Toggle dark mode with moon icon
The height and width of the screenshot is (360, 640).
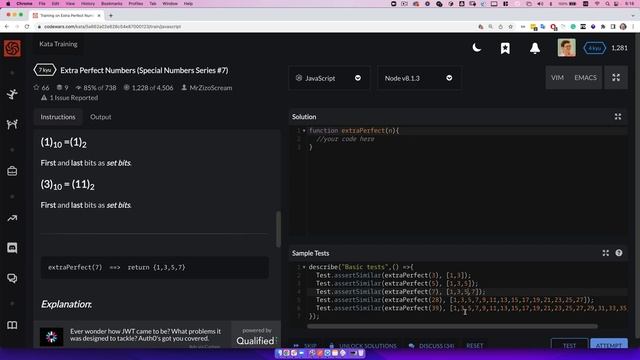(x=476, y=48)
